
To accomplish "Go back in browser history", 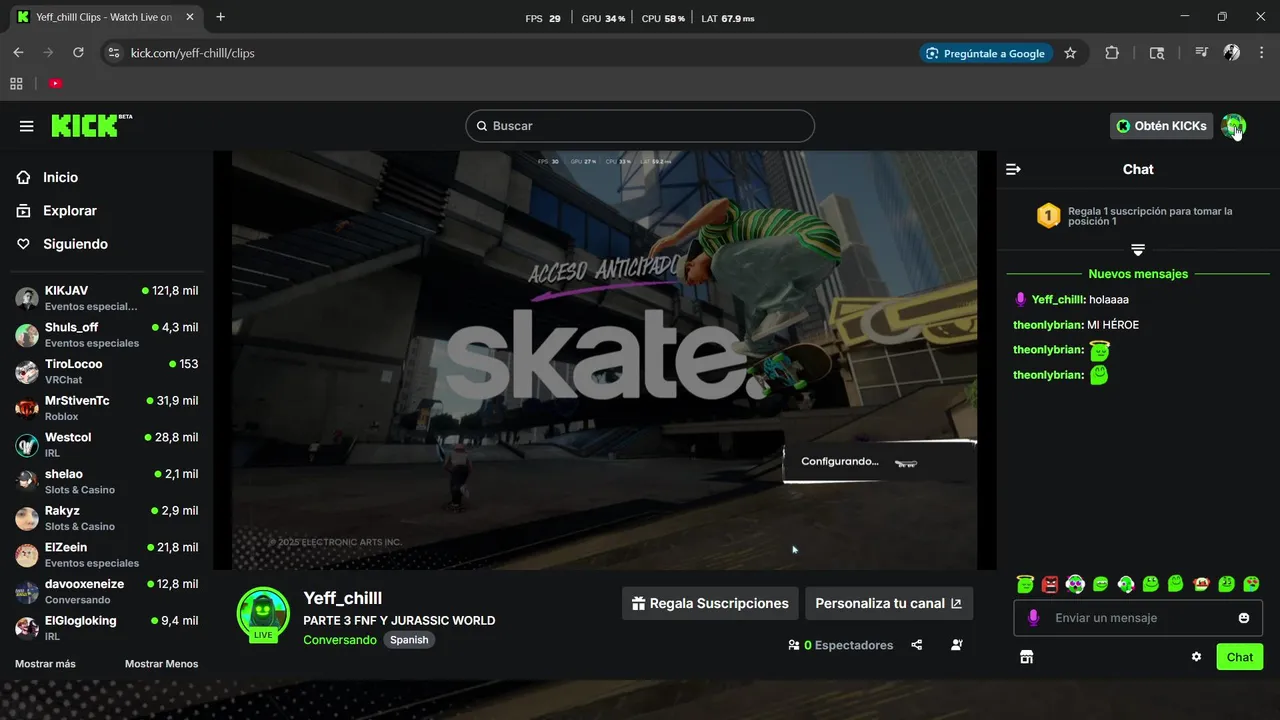I will (18, 53).
